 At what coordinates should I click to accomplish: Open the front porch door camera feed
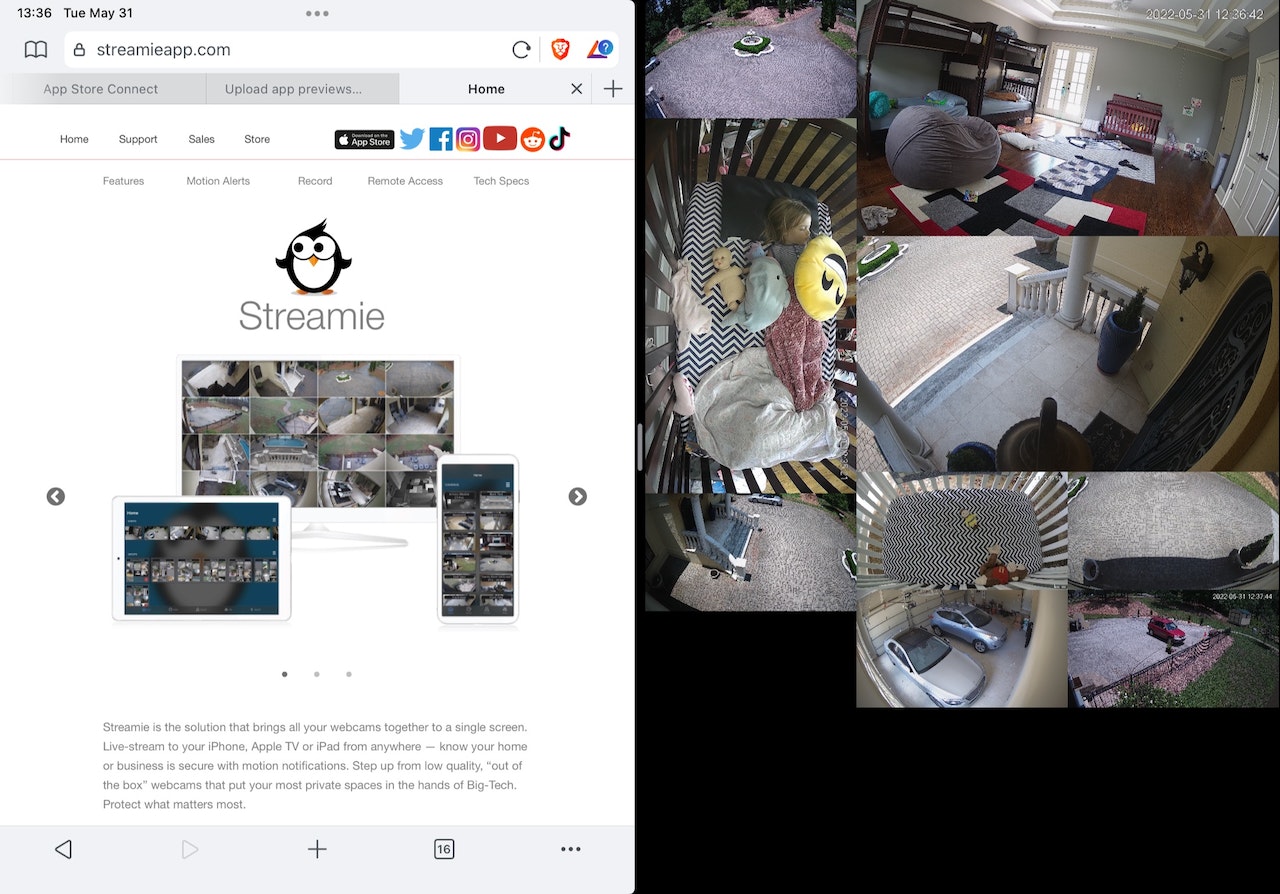click(x=1068, y=354)
